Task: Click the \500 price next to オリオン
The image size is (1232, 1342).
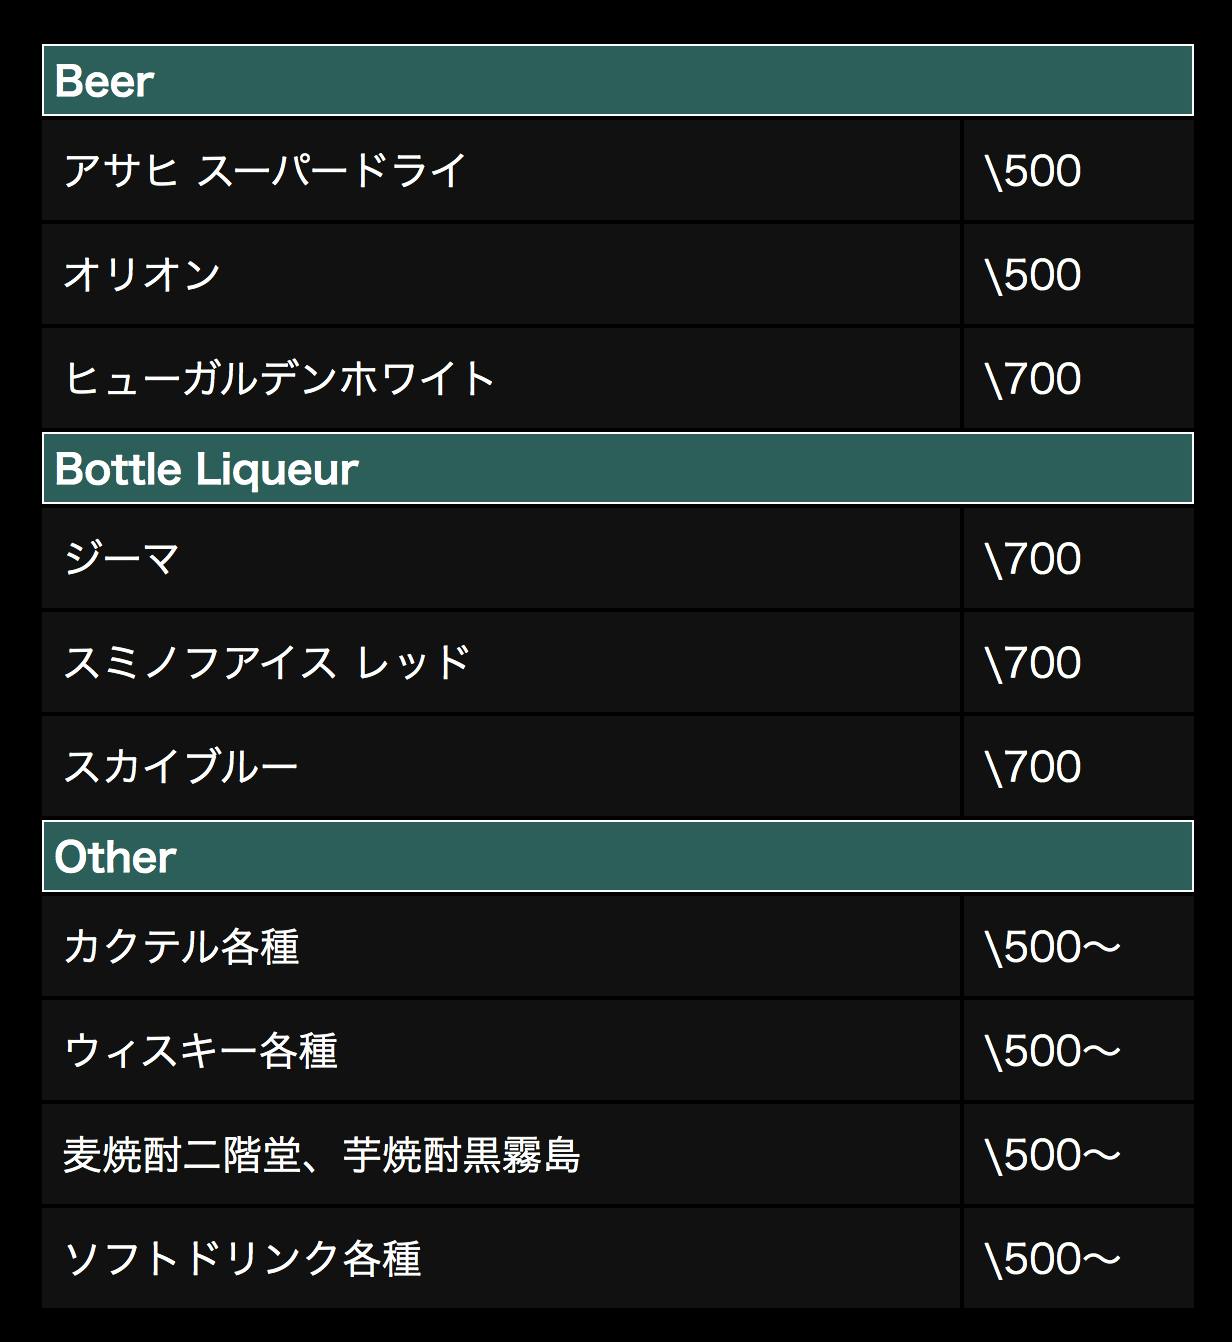Action: coord(1033,275)
